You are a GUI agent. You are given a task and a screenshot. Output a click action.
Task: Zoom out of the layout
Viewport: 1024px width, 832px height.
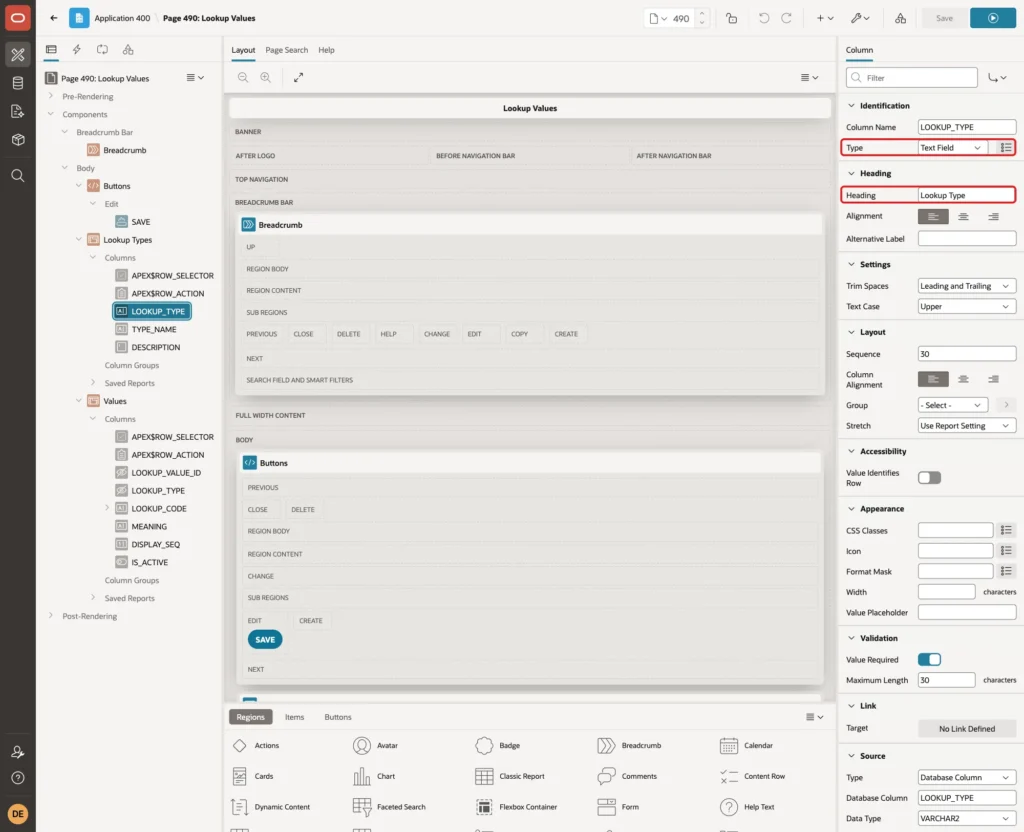pyautogui.click(x=243, y=77)
